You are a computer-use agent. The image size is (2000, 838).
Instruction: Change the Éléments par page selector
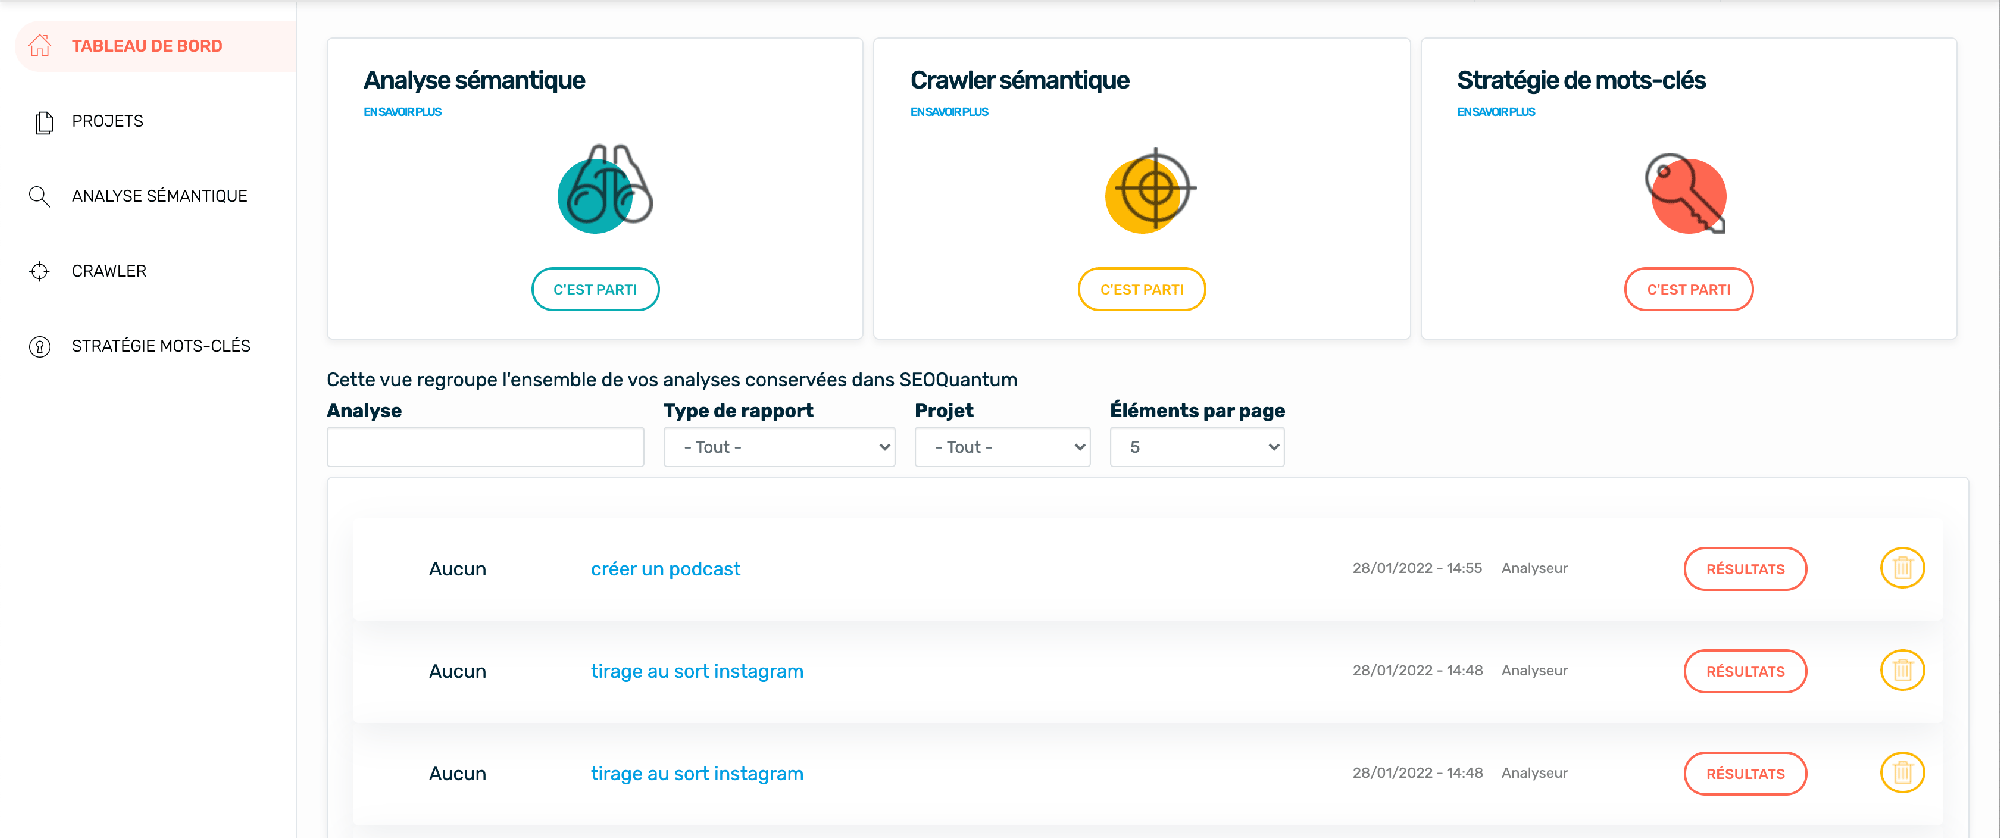point(1196,447)
